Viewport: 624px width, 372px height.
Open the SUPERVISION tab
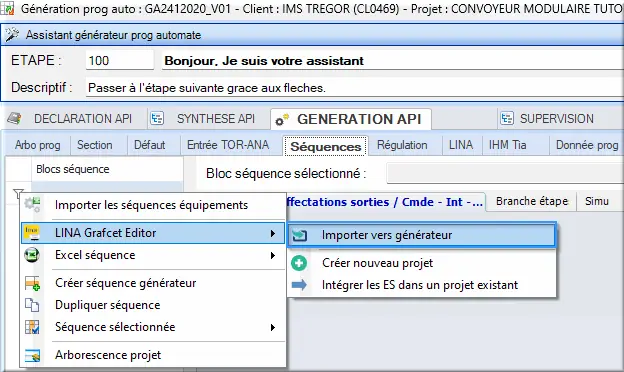[556, 119]
